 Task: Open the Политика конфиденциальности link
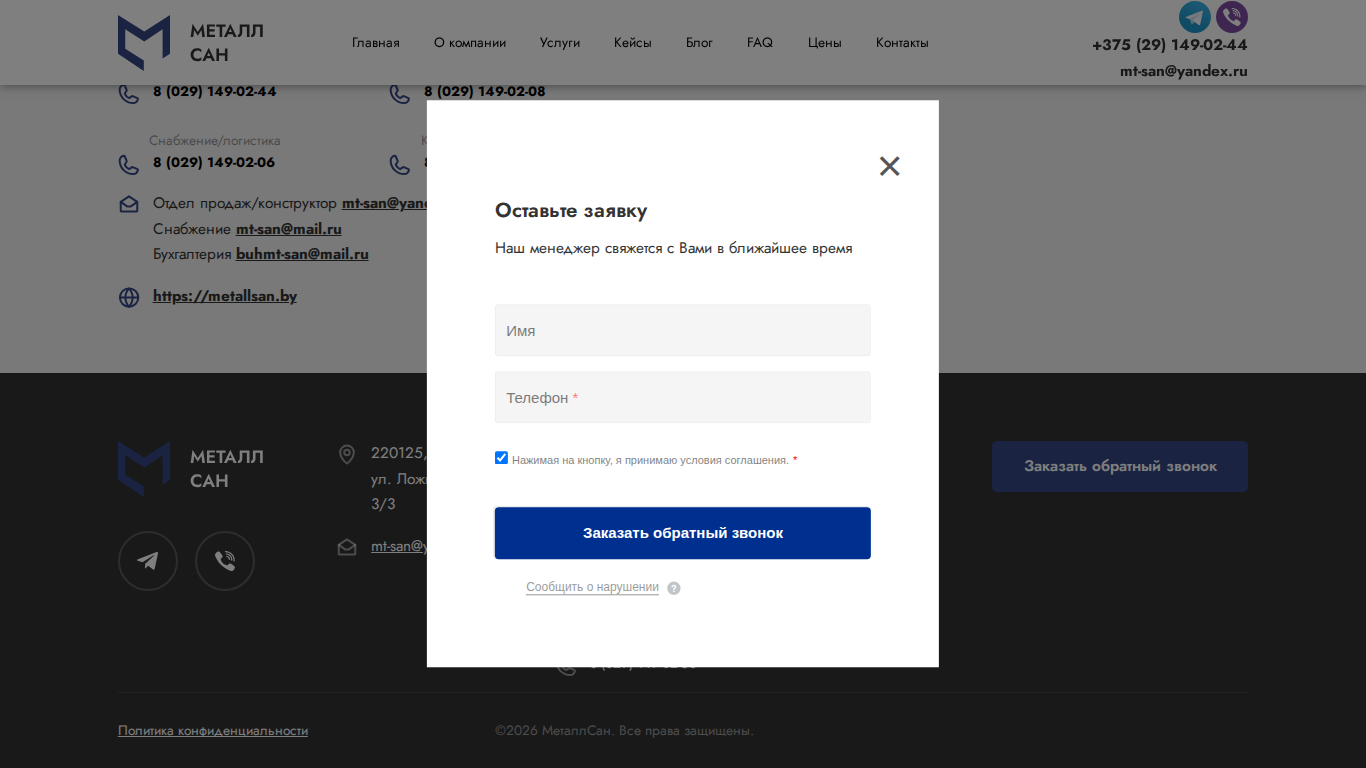[x=213, y=731]
